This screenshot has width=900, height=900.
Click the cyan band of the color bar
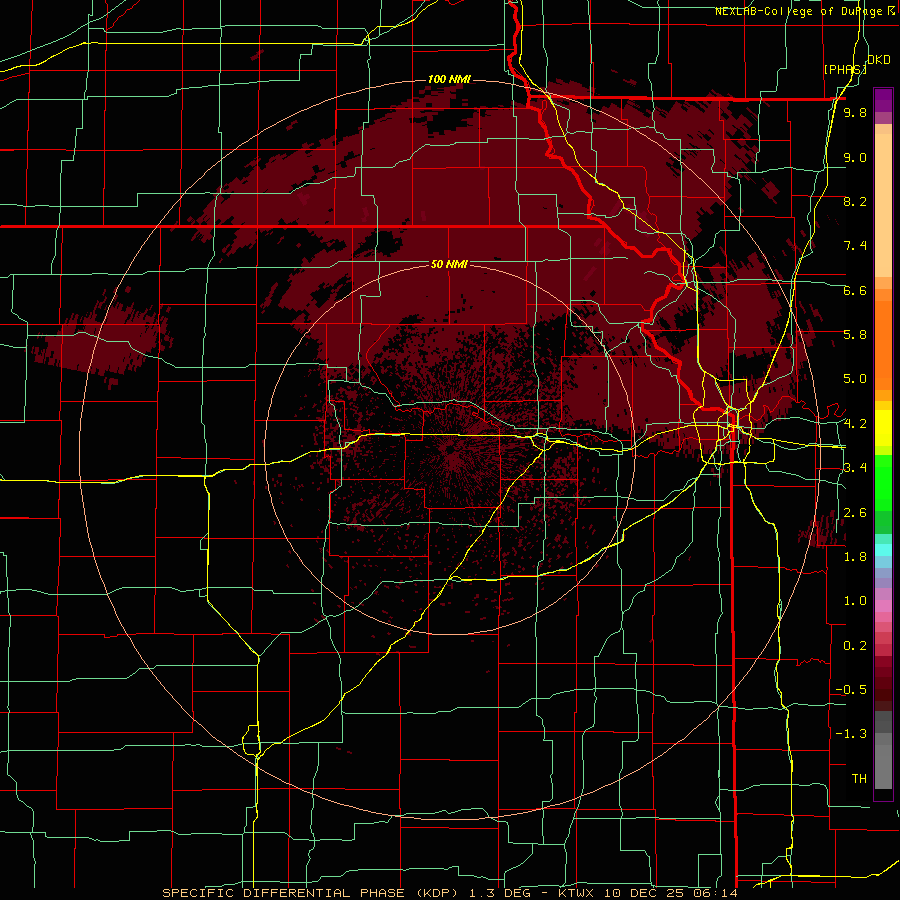click(x=883, y=550)
